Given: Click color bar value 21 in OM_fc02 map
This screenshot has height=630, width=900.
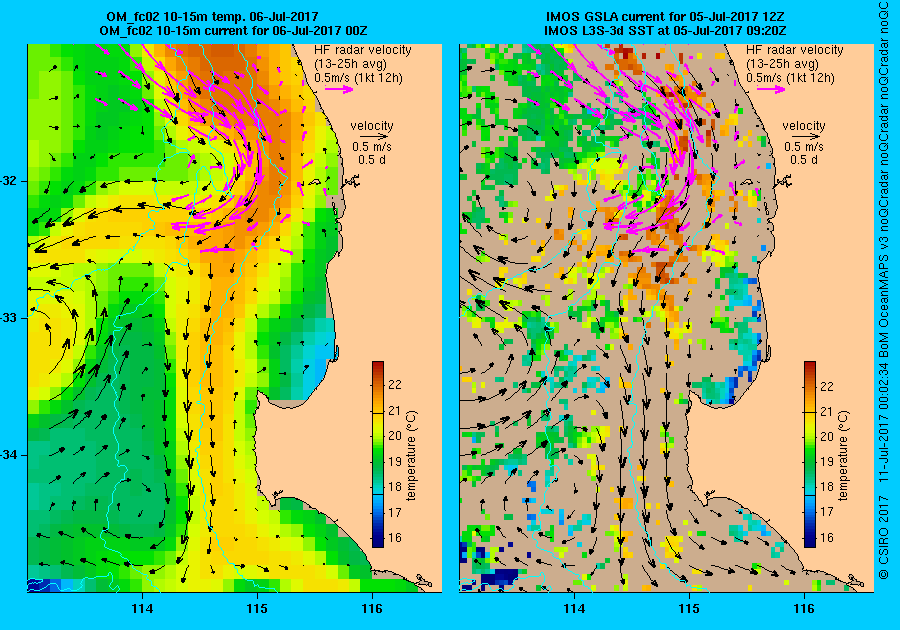Looking at the screenshot, I should [394, 411].
